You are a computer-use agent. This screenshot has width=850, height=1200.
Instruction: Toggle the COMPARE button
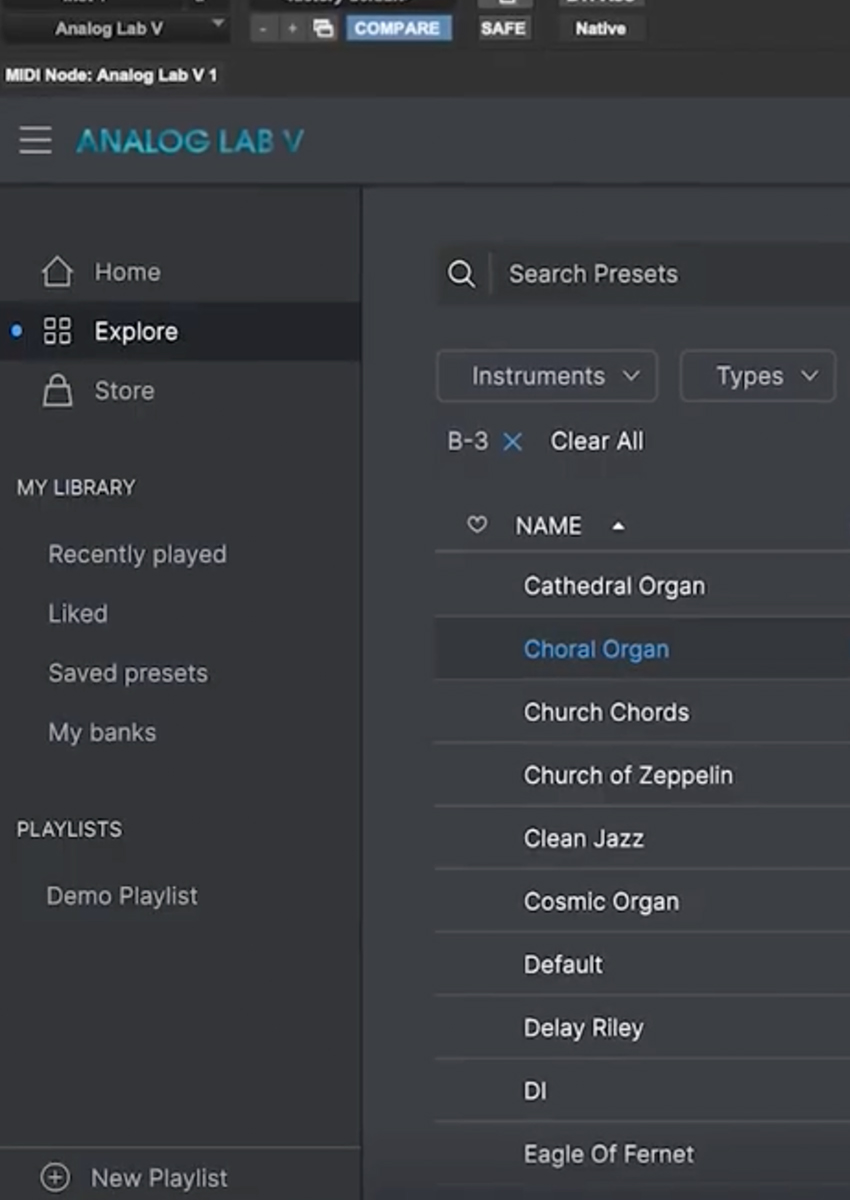pos(398,29)
